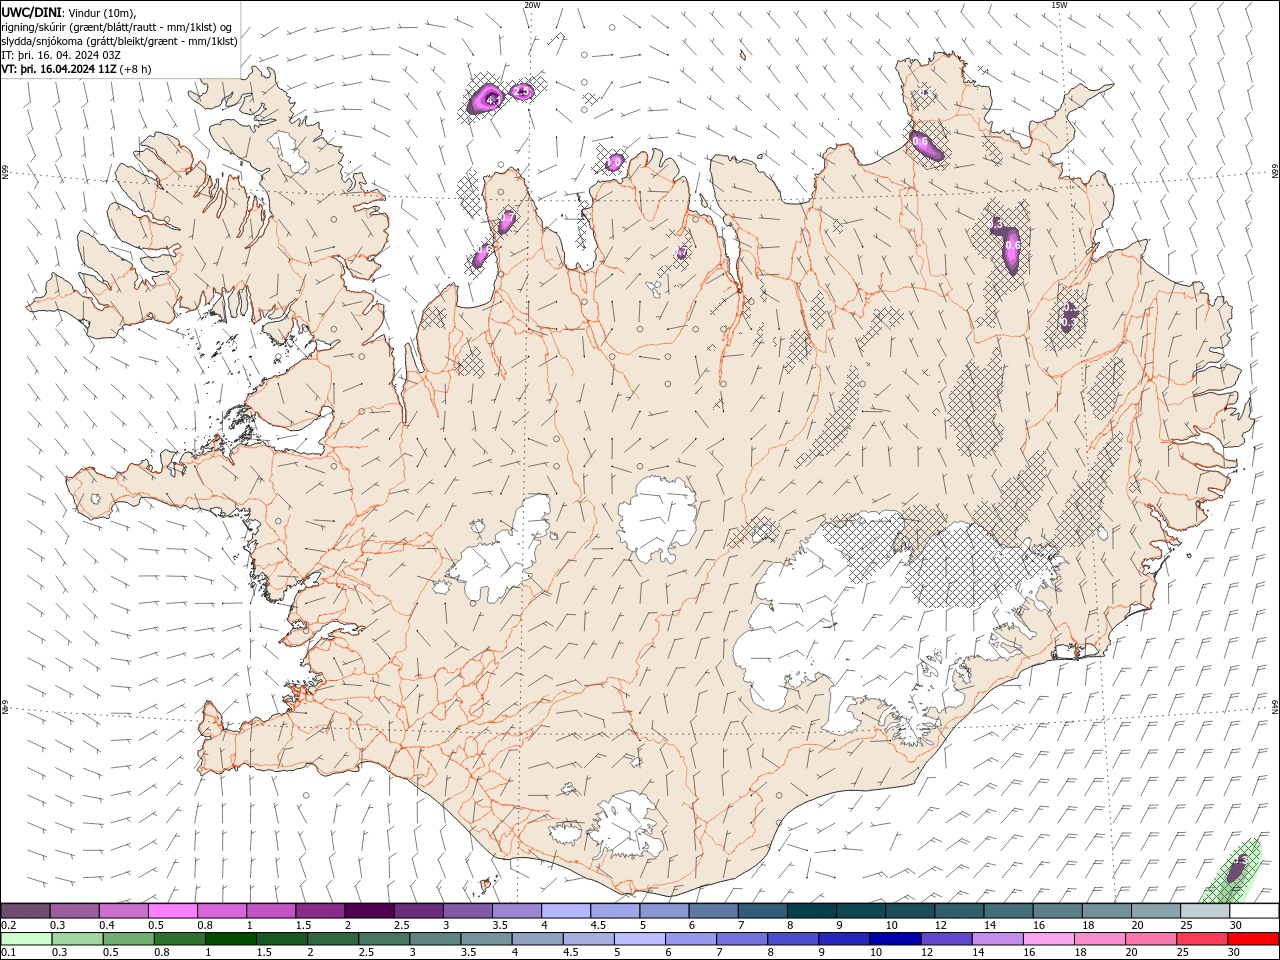Click the bright pink 0.5 snow legend swatch
This screenshot has width=1280, height=960.
173,911
